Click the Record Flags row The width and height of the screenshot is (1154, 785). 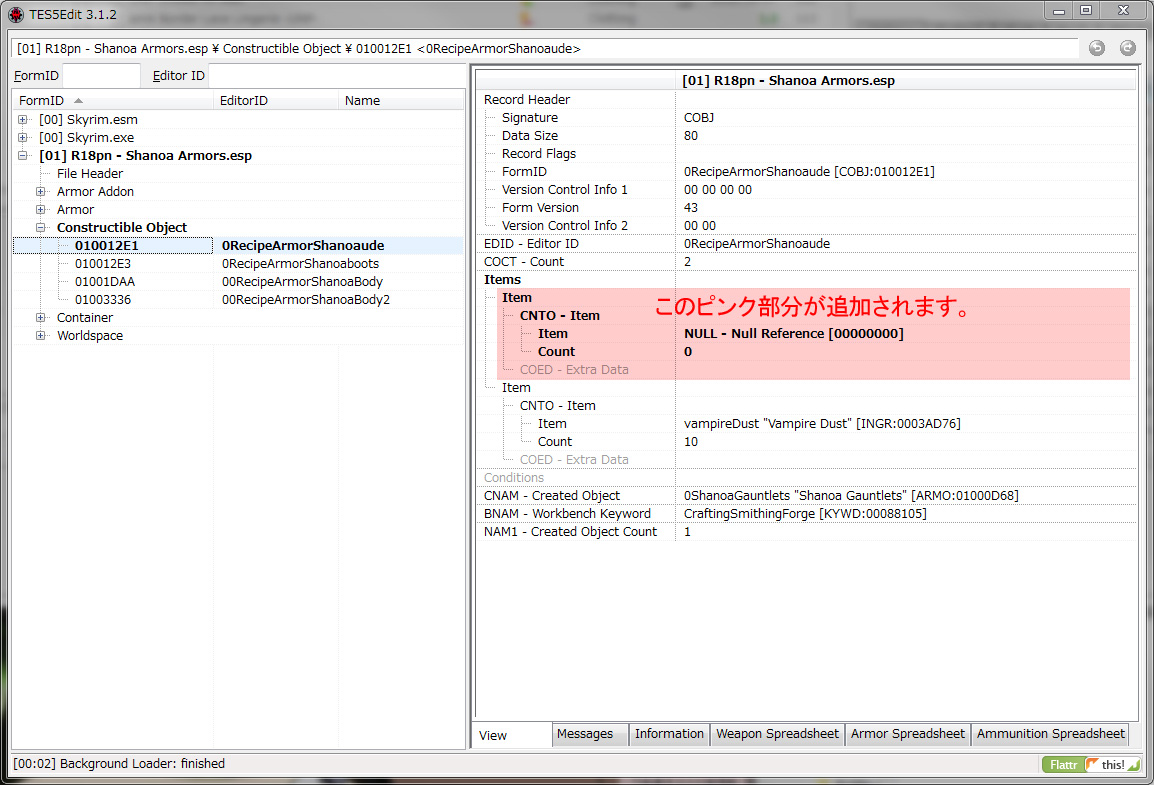[x=806, y=154]
